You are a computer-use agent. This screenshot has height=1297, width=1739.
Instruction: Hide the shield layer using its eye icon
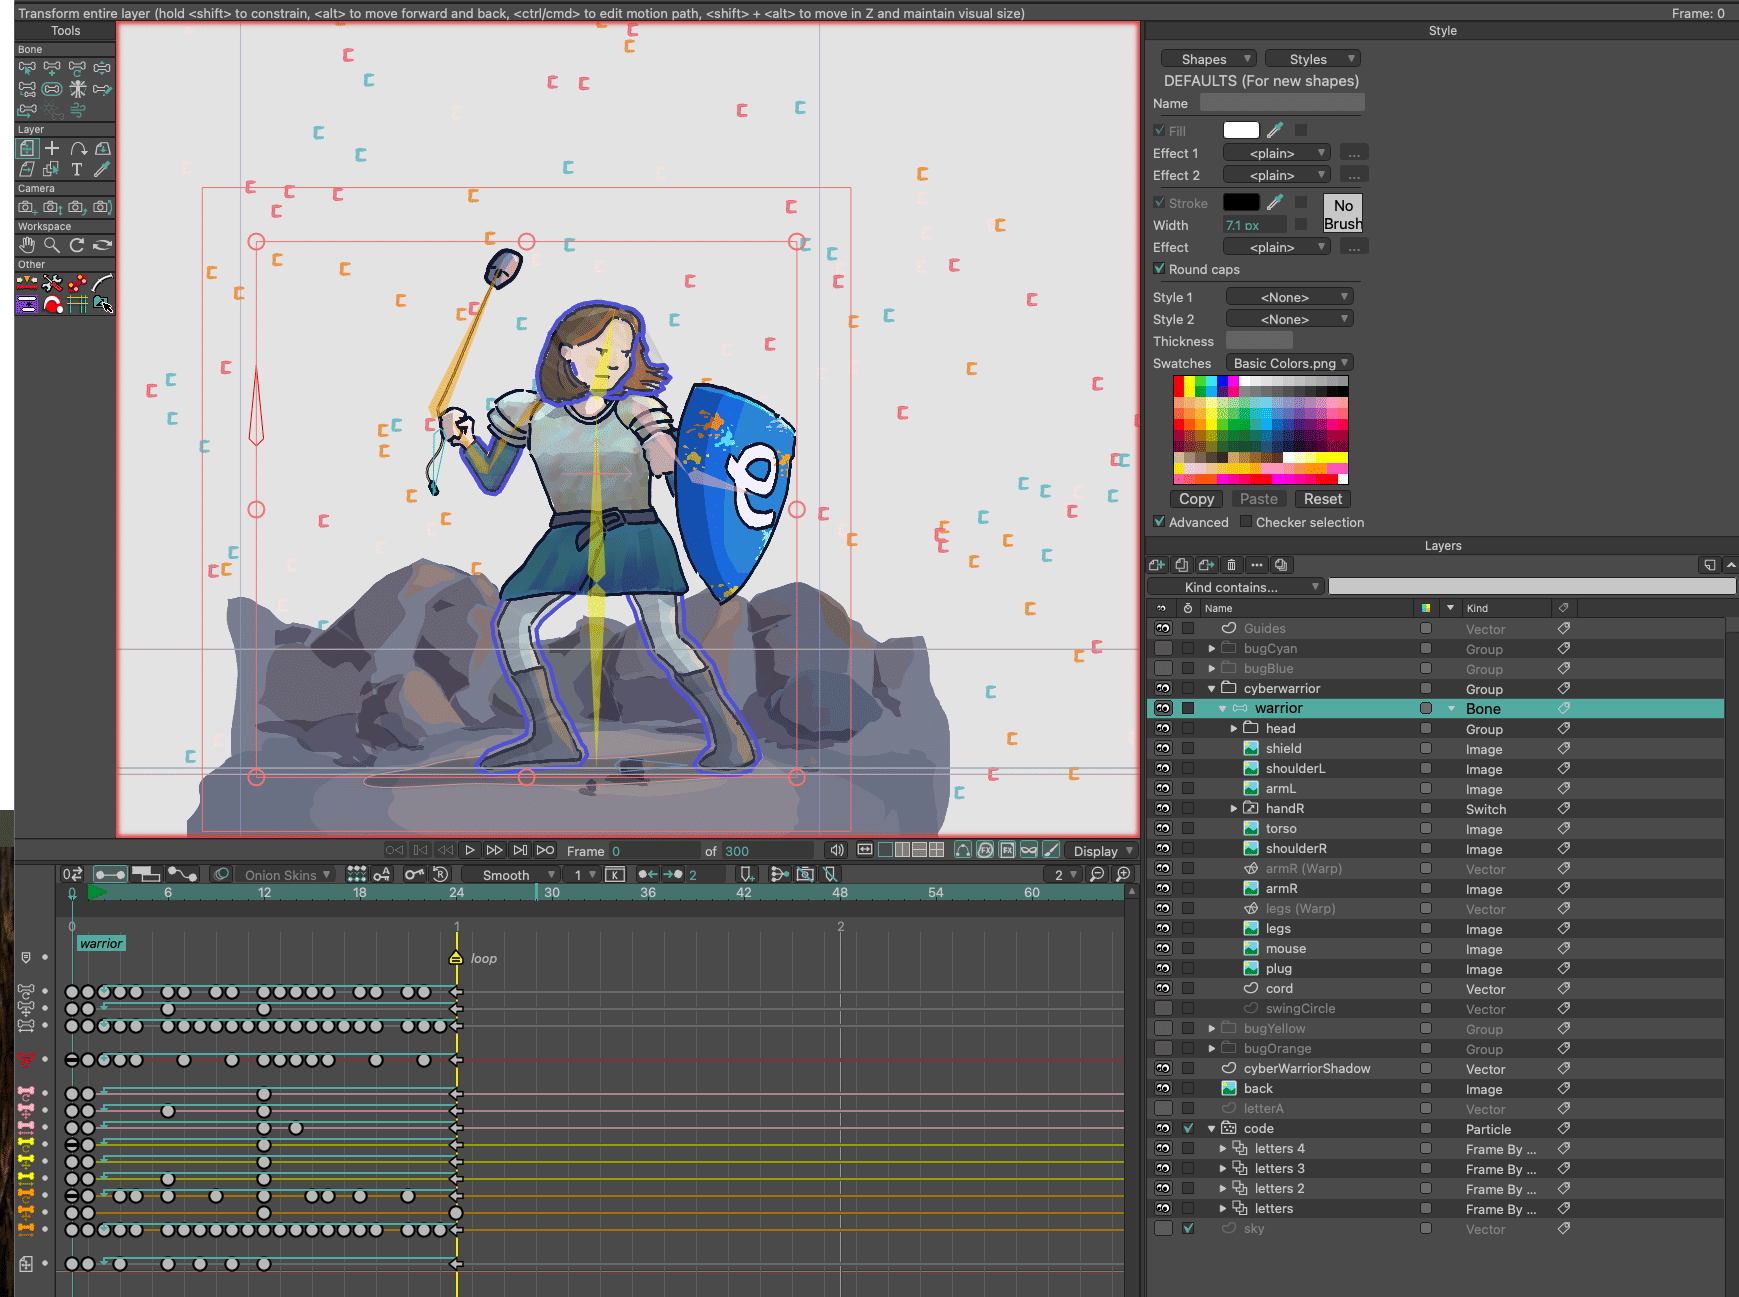(x=1162, y=749)
